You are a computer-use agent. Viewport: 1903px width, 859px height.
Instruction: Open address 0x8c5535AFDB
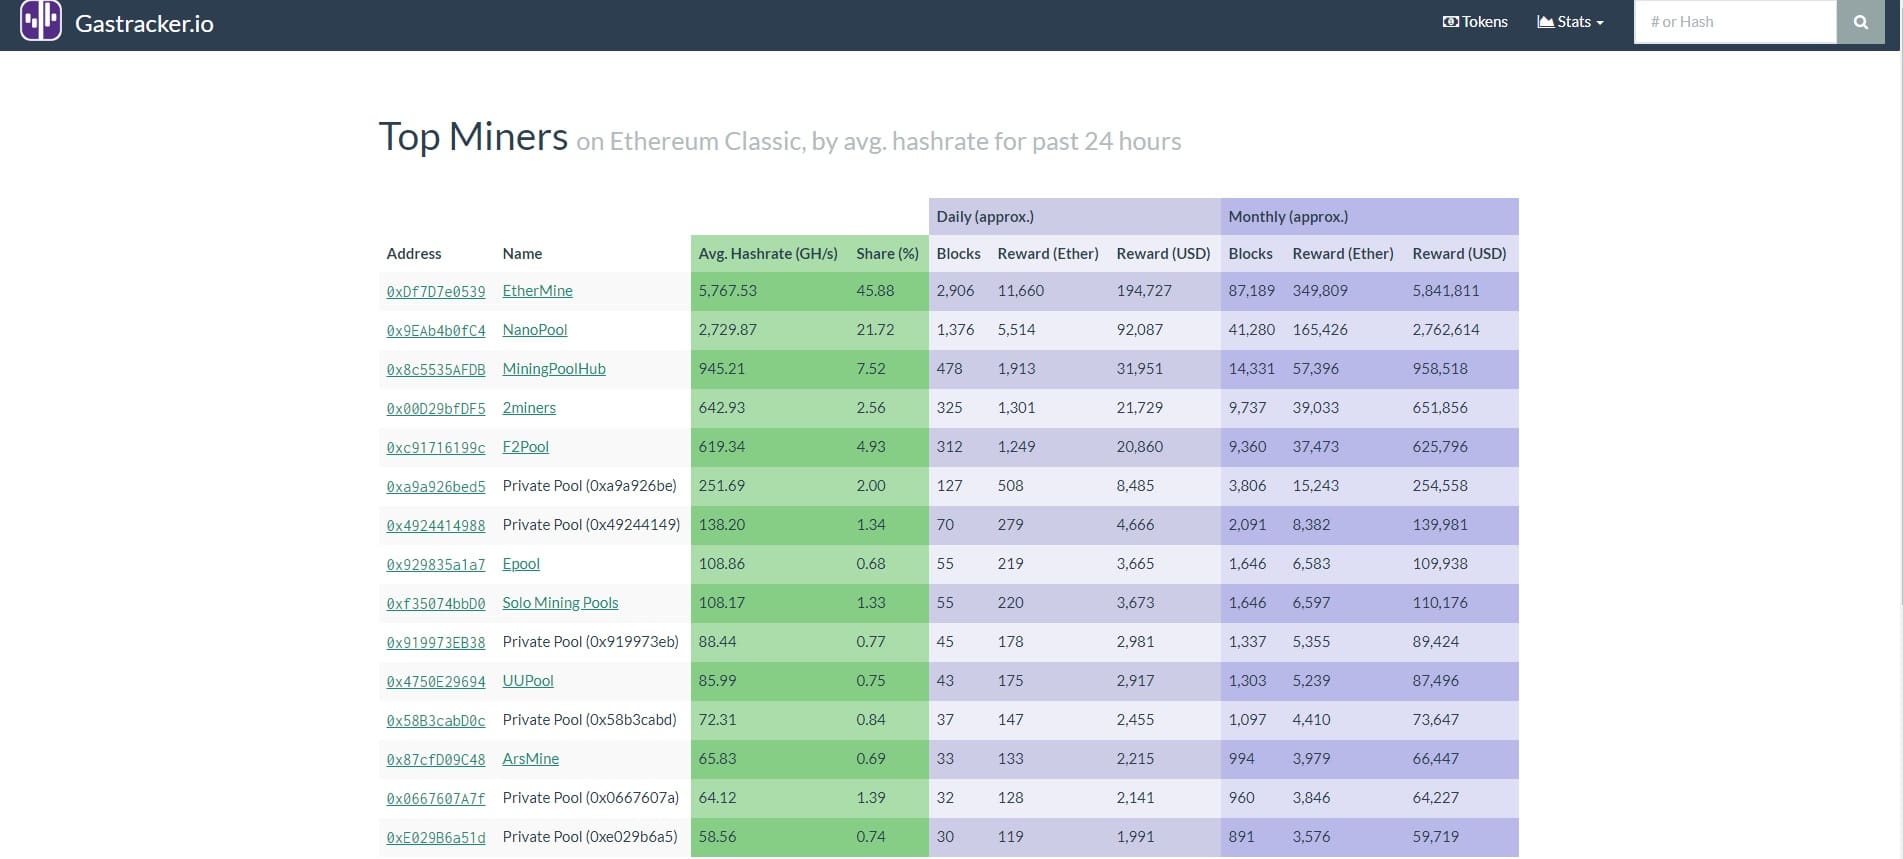tap(436, 370)
